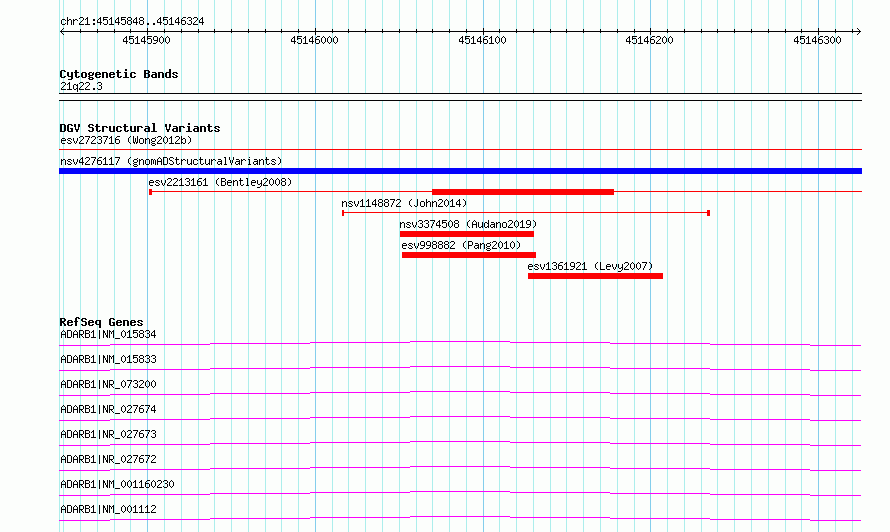890x532 pixels.
Task: Click ruler position 45146200
Action: click(649, 40)
